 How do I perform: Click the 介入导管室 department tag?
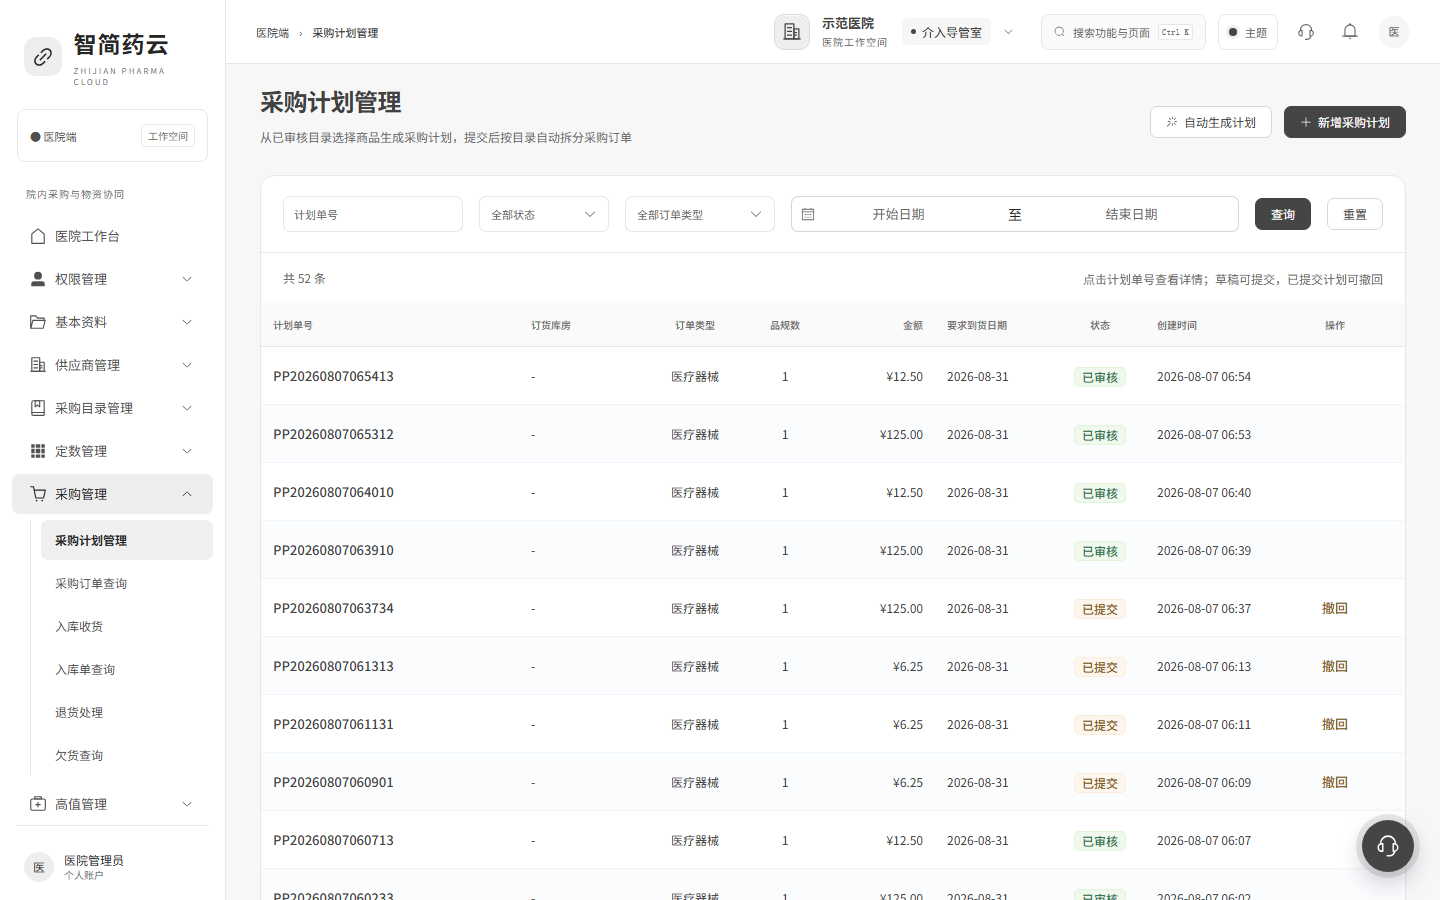tap(946, 32)
